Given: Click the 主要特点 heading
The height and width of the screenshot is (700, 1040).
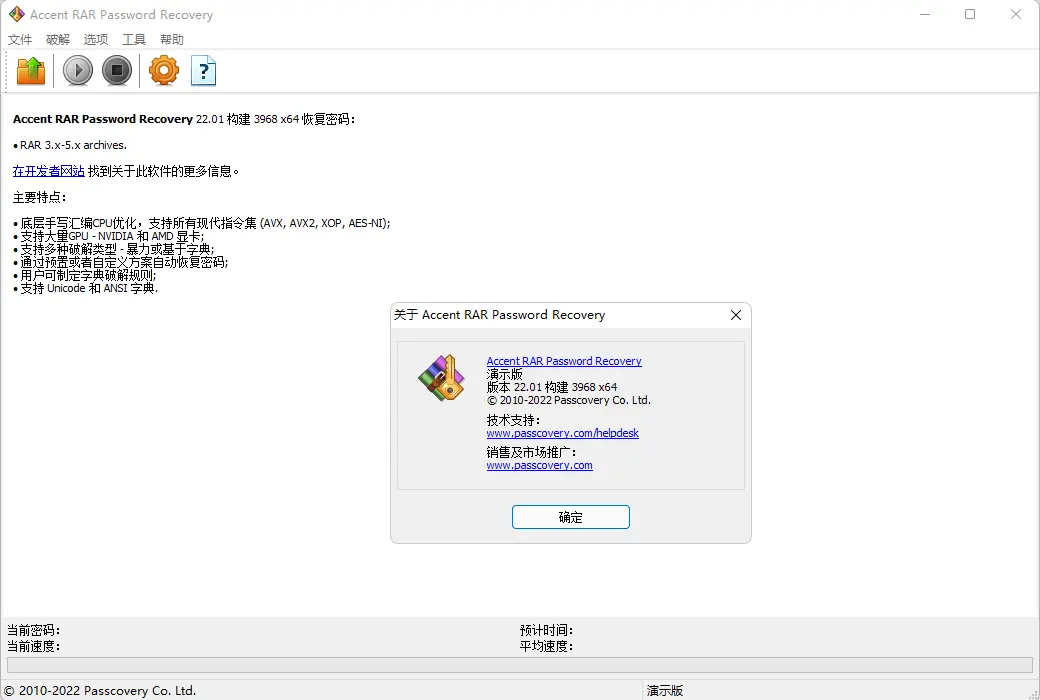Looking at the screenshot, I should (x=39, y=197).
